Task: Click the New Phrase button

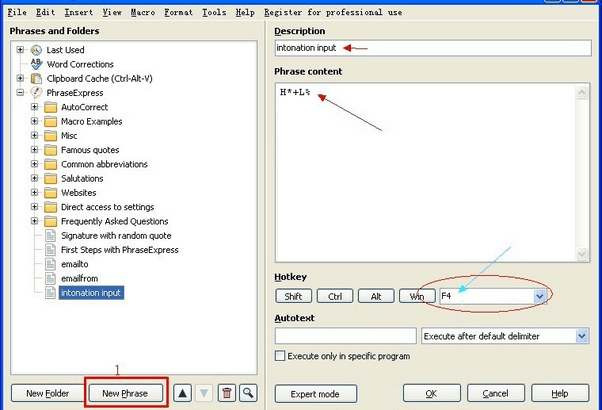Action: [x=125, y=393]
